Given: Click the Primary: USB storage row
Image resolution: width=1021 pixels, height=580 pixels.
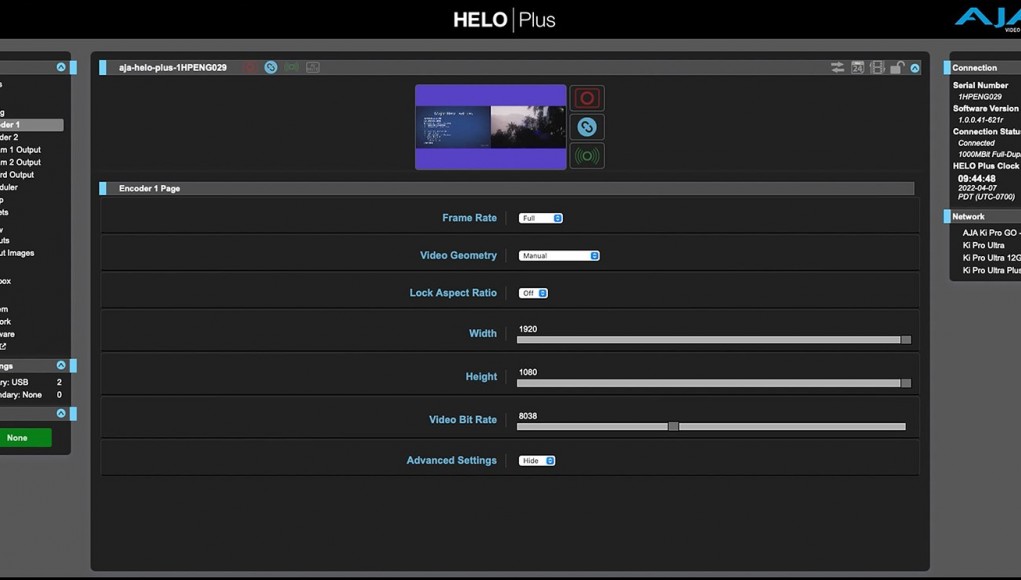Looking at the screenshot, I should pos(31,382).
